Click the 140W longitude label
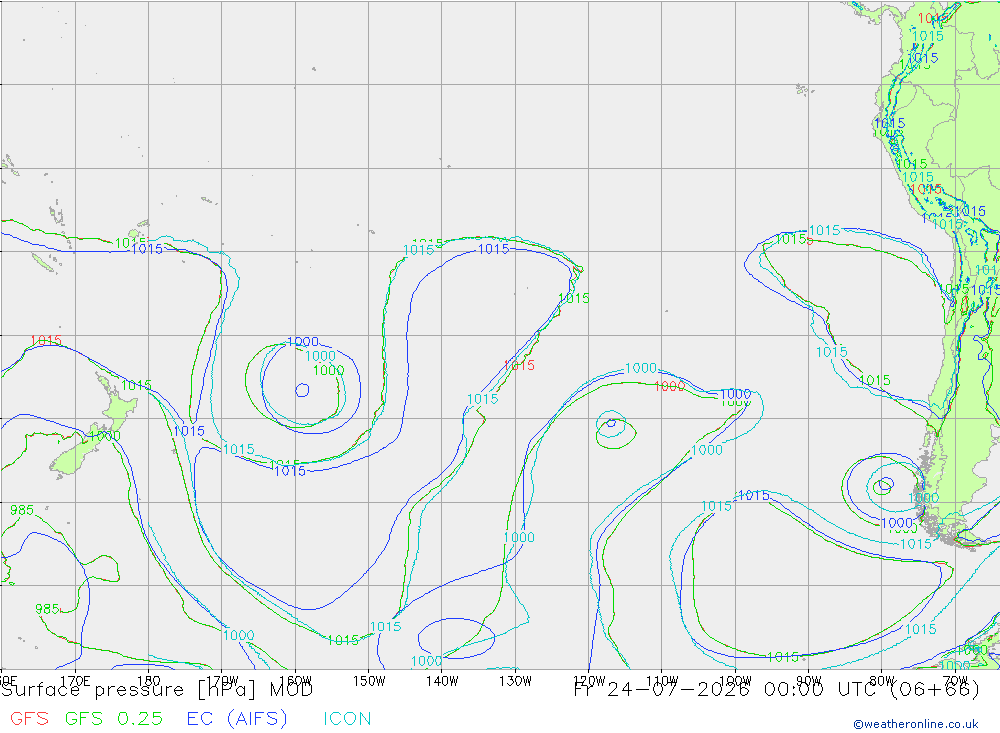 [x=443, y=681]
